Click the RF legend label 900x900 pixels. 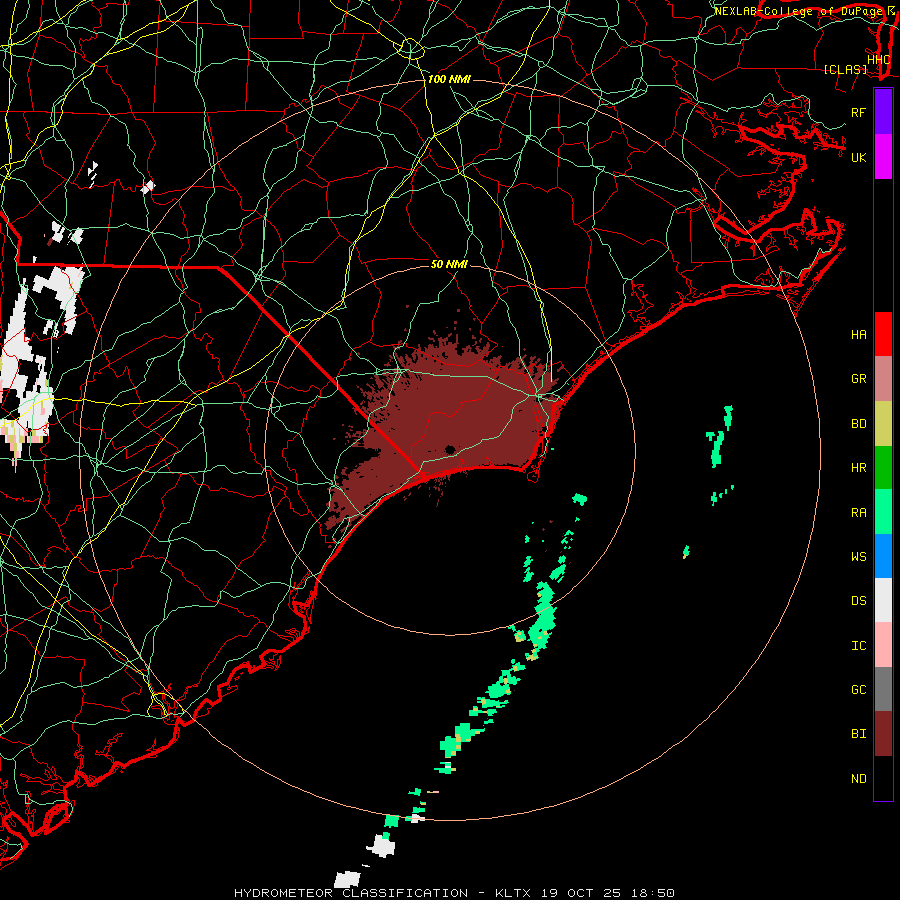tap(858, 112)
